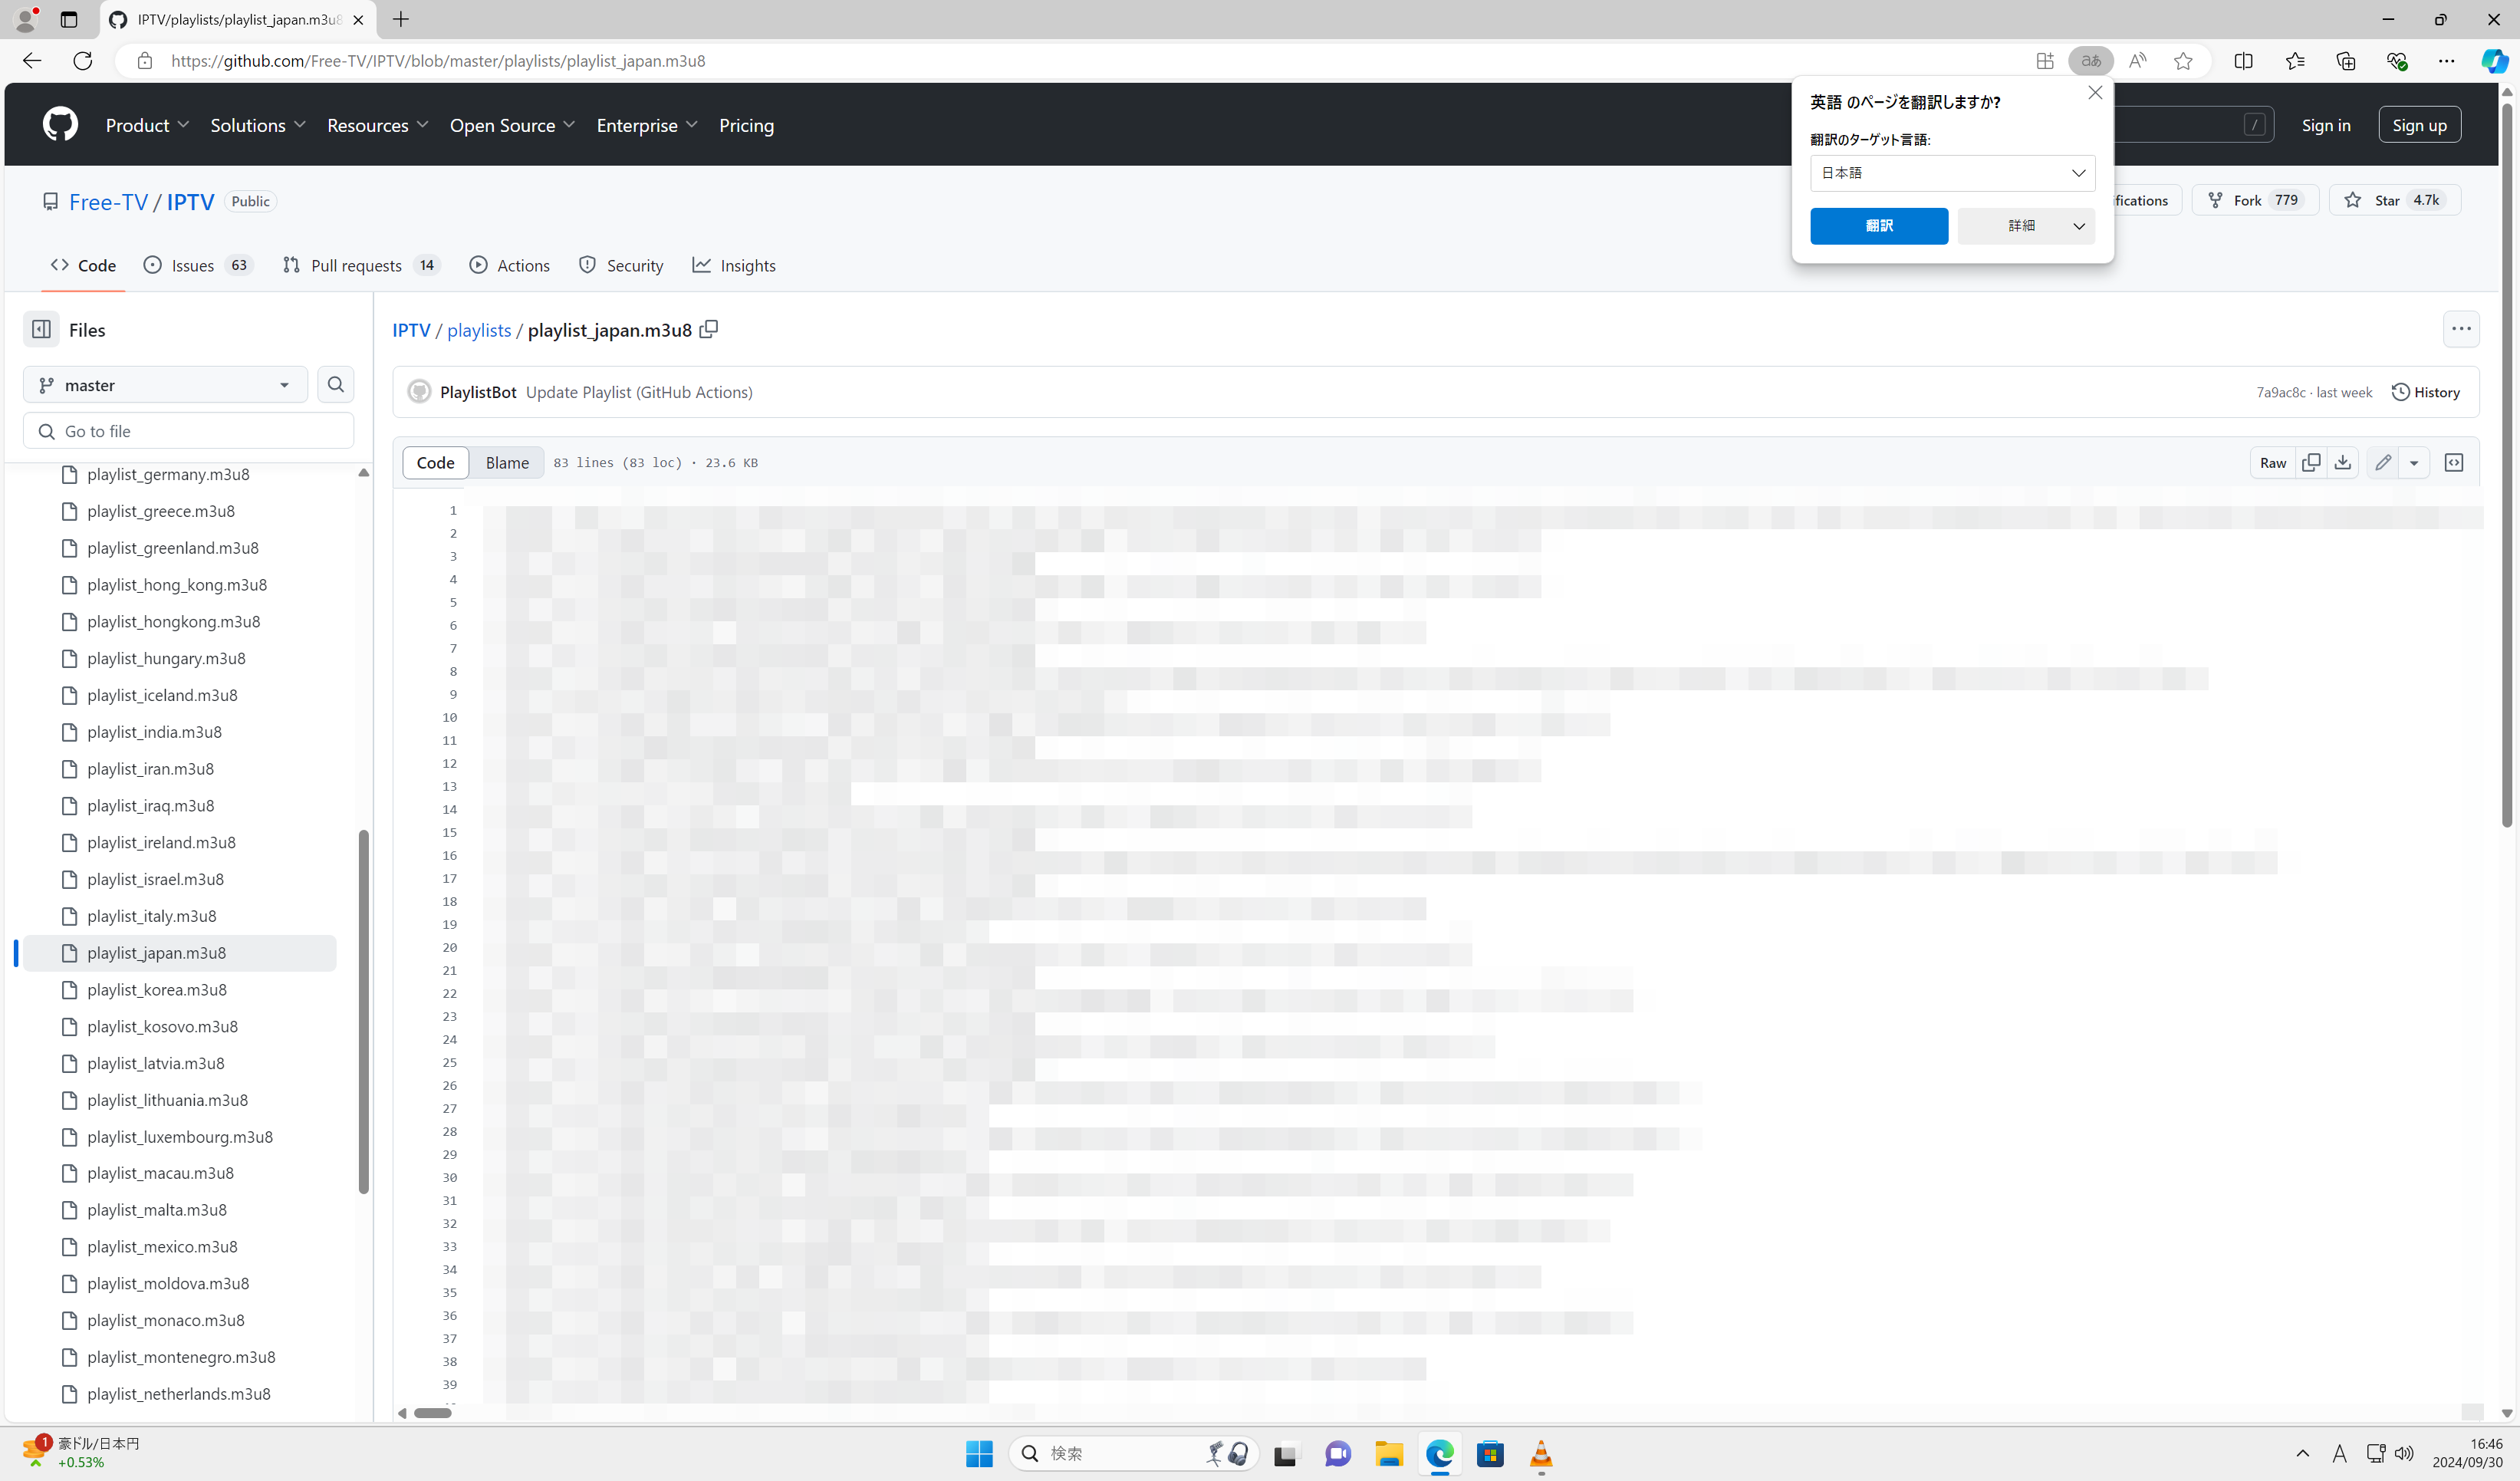Copy raw file contents icon
Screen dimensions: 2520x1481
coord(2310,462)
